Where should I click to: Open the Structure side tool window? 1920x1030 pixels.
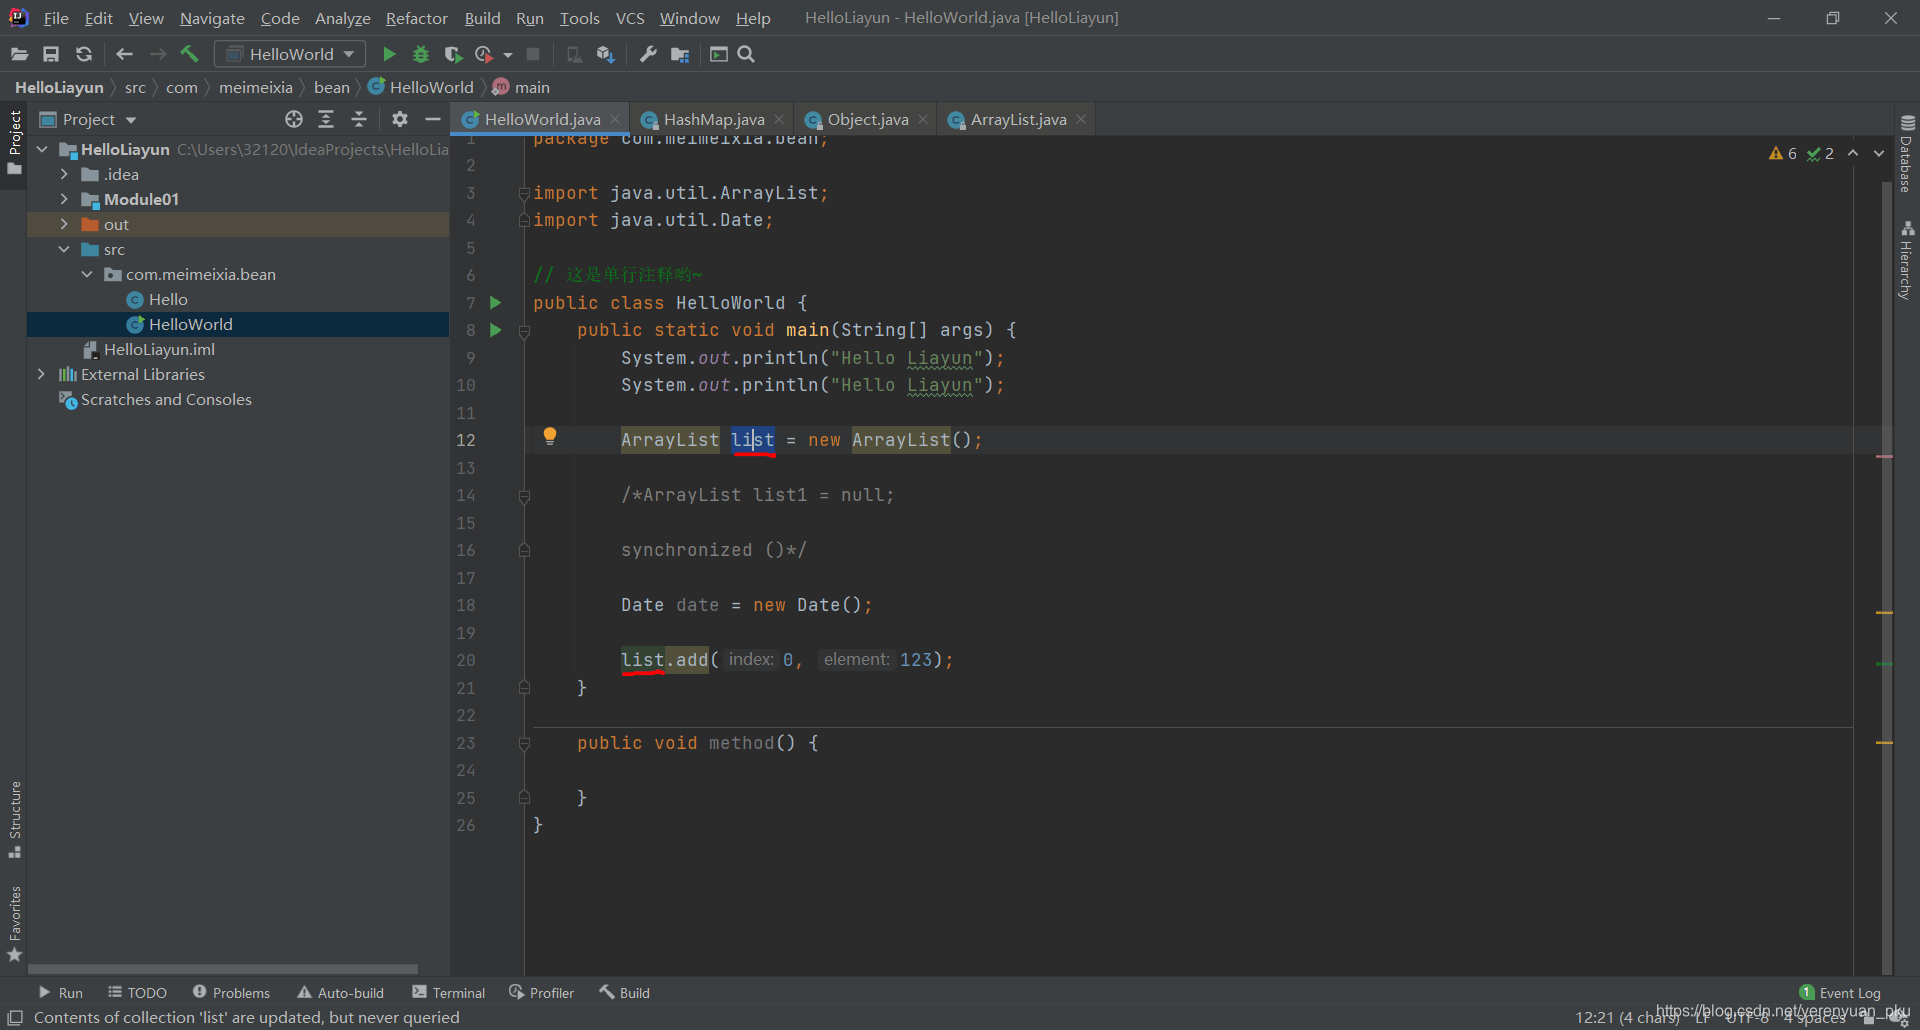(x=15, y=819)
